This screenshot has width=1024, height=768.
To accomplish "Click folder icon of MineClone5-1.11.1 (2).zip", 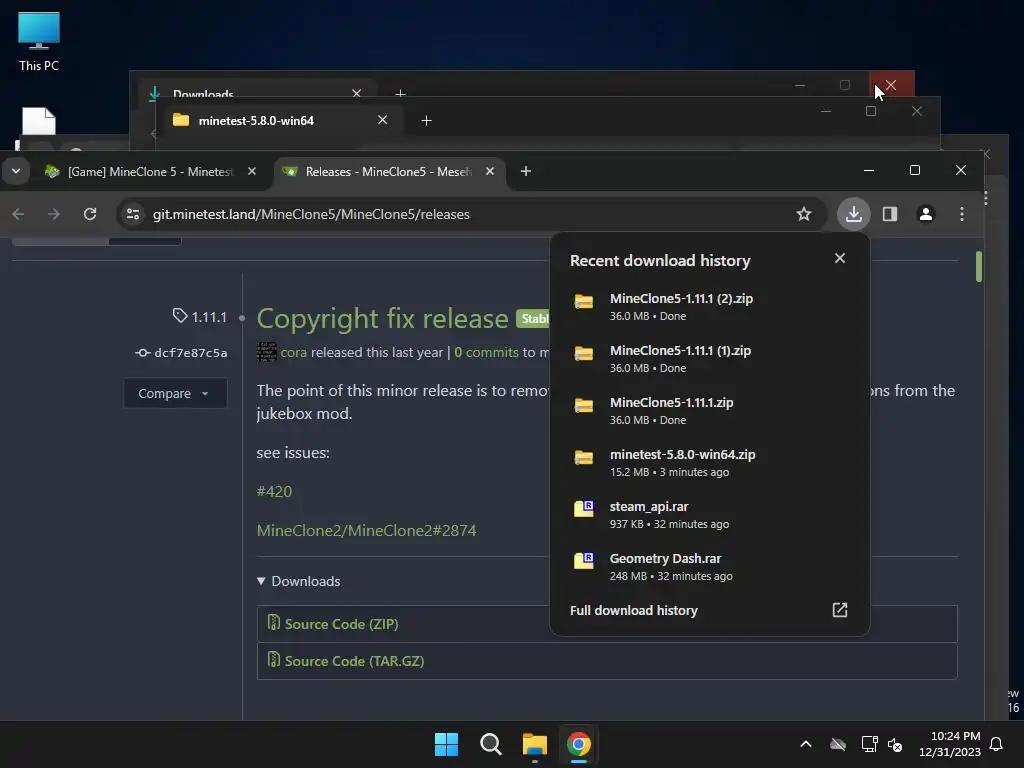I will click(584, 301).
